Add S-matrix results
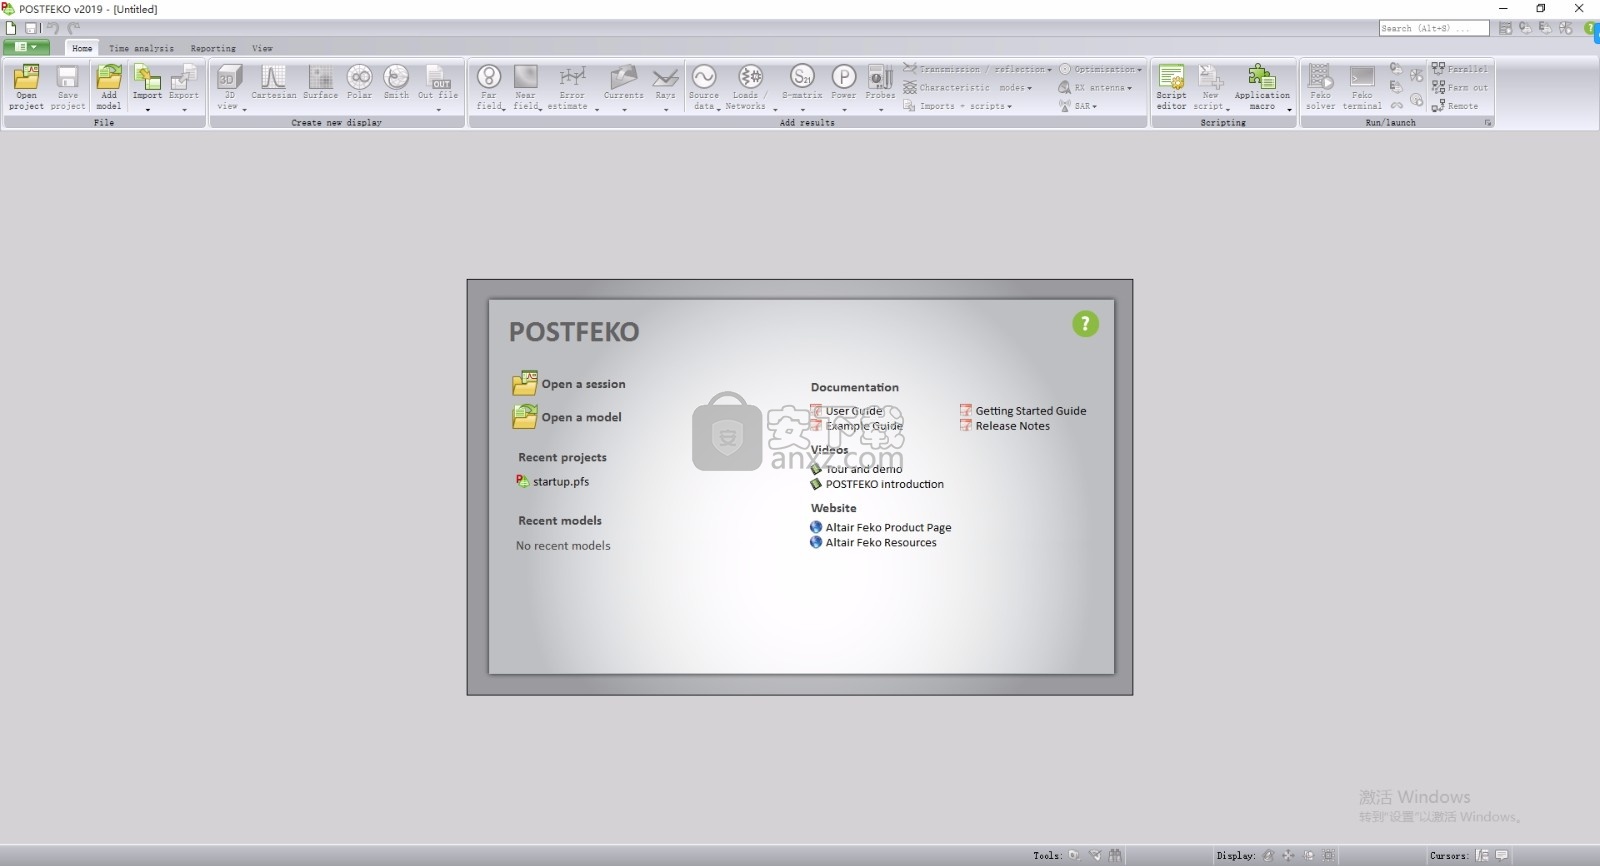 pyautogui.click(x=802, y=88)
